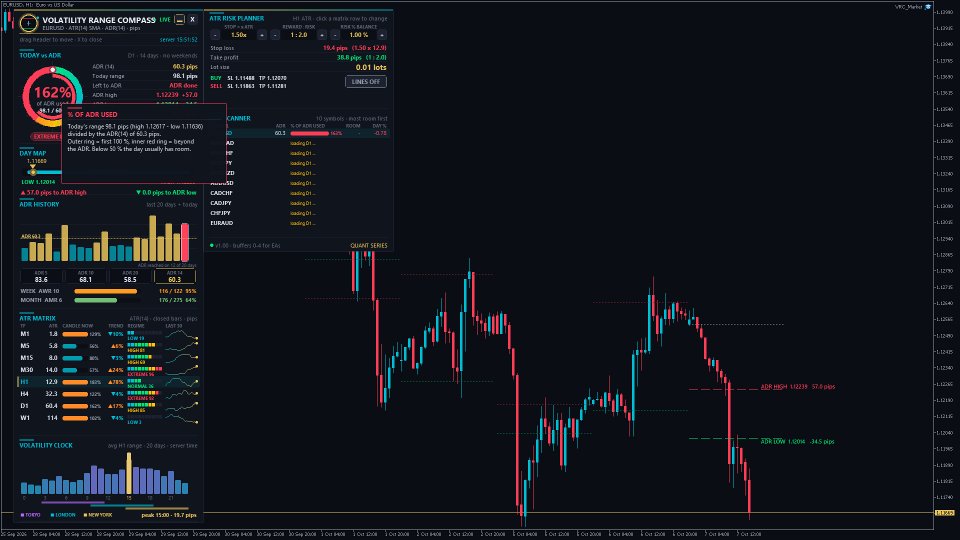The image size is (960, 540).
Task: Click the 1 : 2.0 reward risk value
Action: pos(299,35)
